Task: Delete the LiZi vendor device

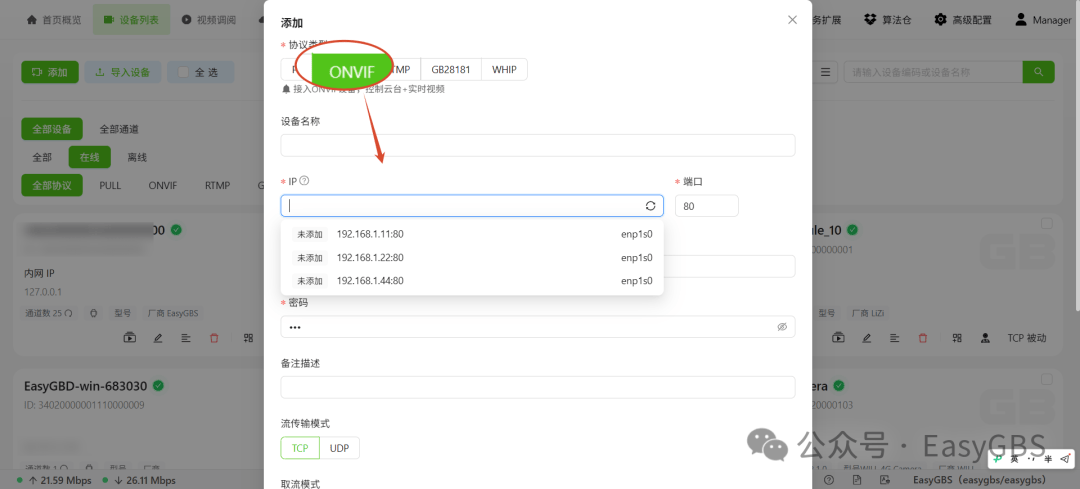Action: [x=922, y=338]
